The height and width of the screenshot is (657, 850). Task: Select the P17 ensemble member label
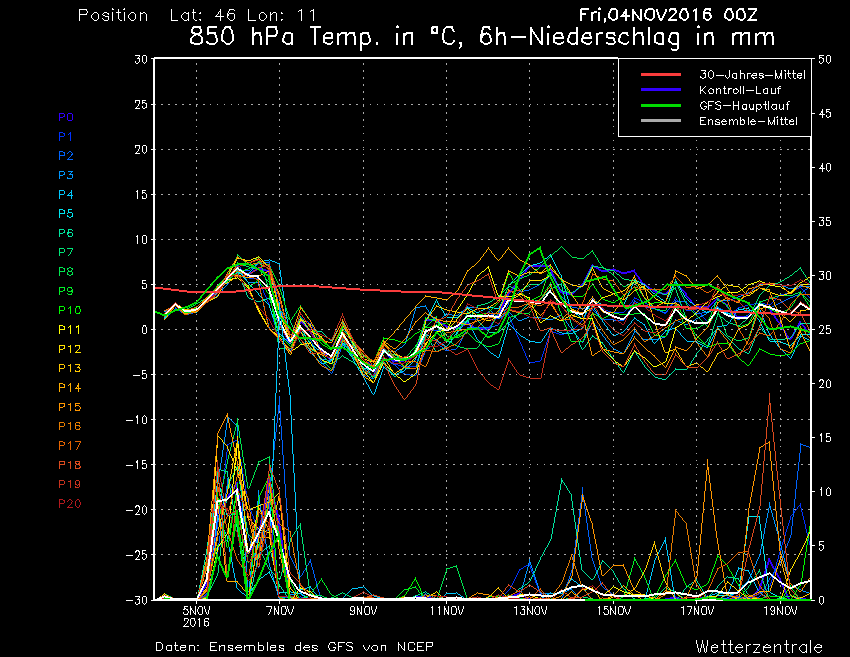[x=69, y=445]
